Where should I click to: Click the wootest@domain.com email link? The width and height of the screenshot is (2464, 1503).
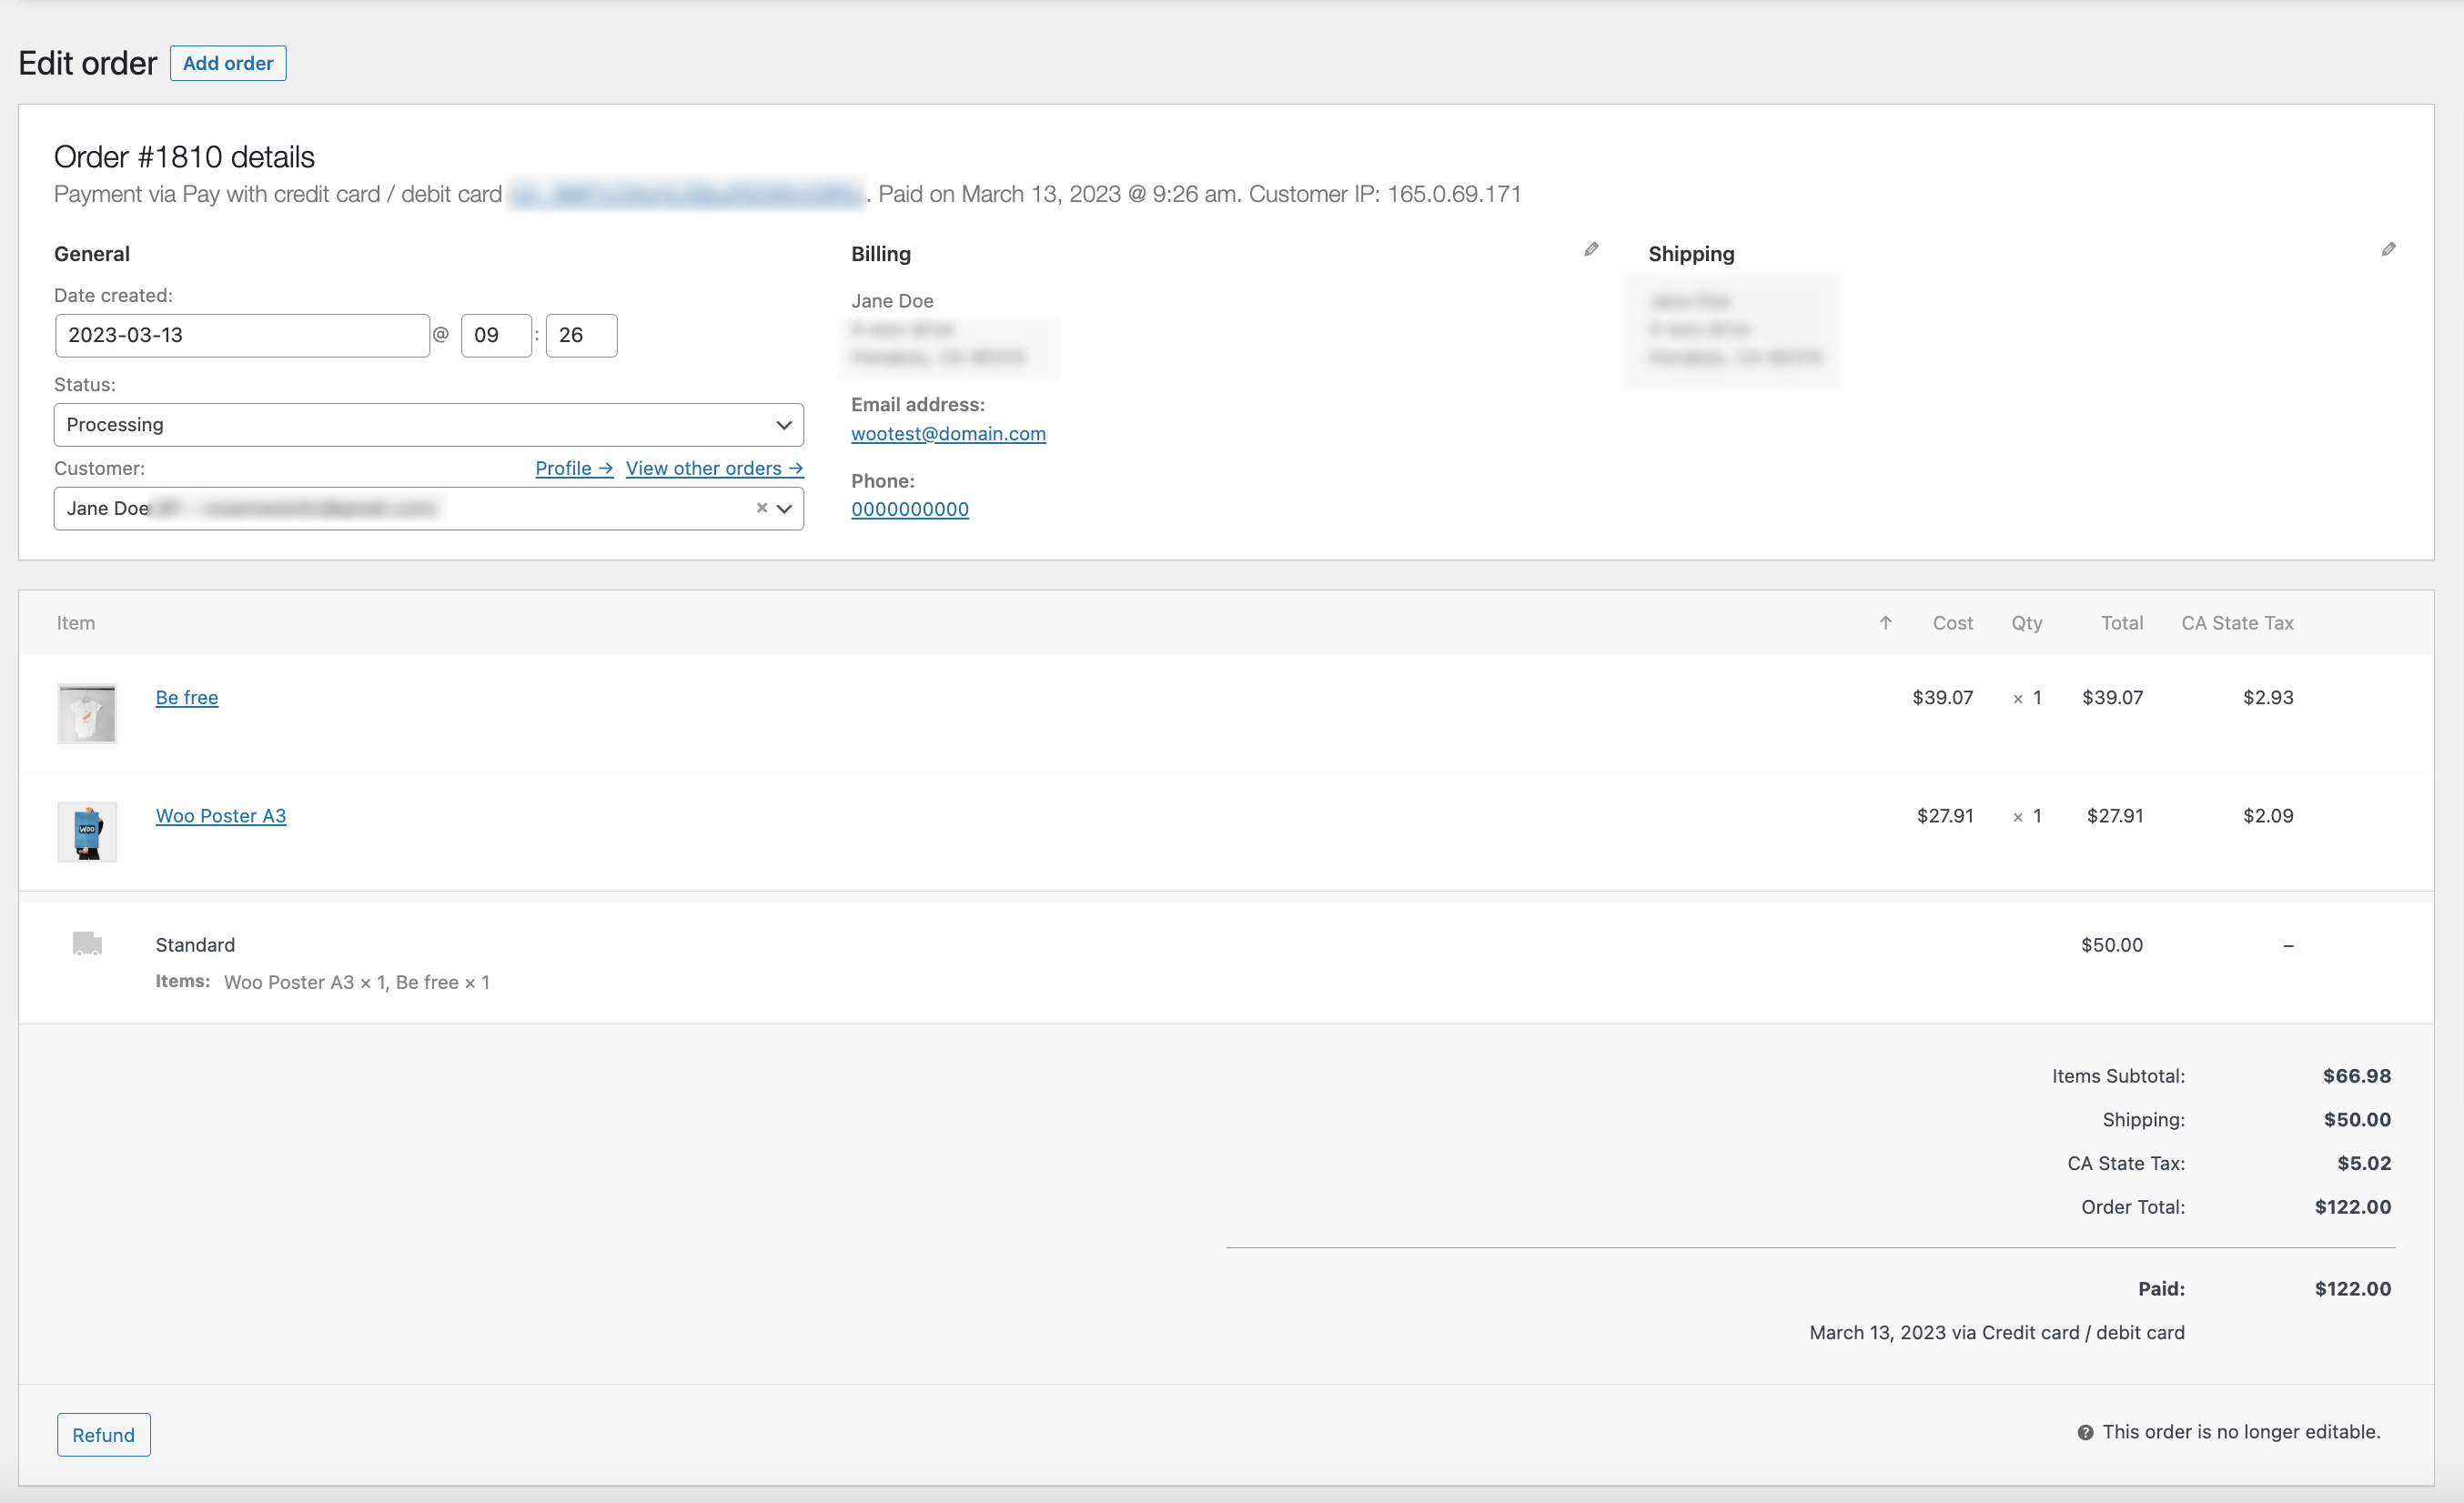[x=948, y=433]
